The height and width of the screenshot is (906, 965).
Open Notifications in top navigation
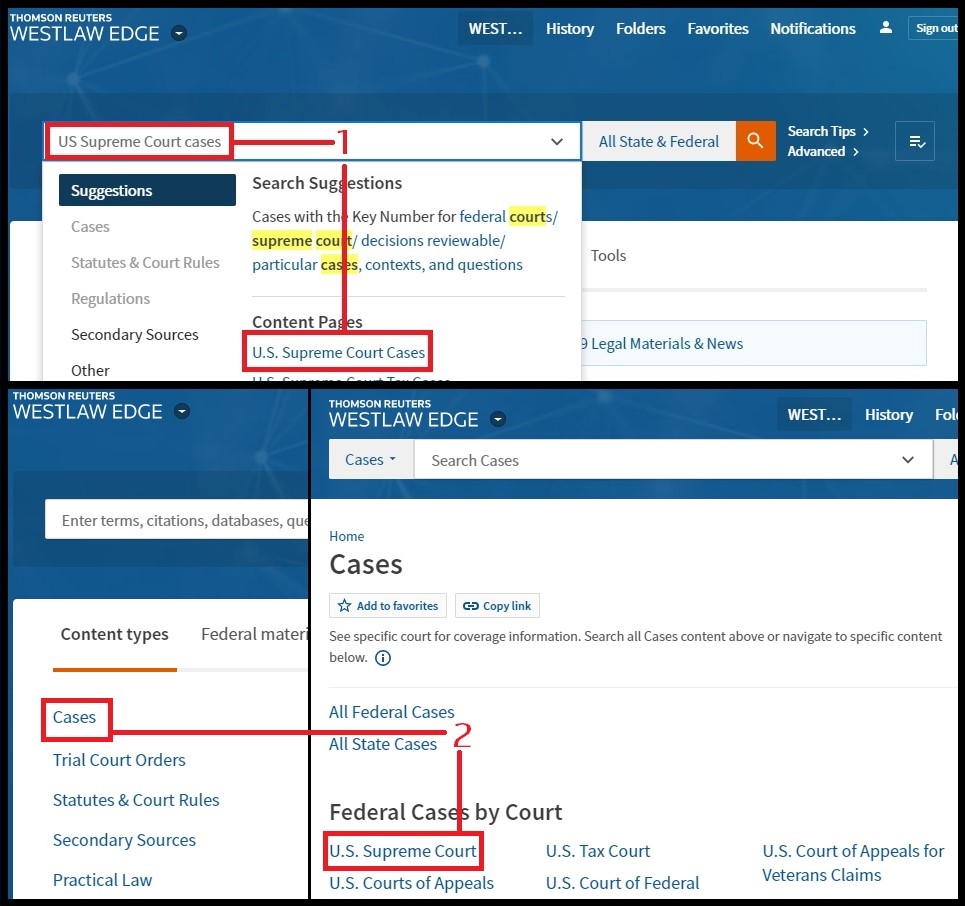[x=813, y=28]
